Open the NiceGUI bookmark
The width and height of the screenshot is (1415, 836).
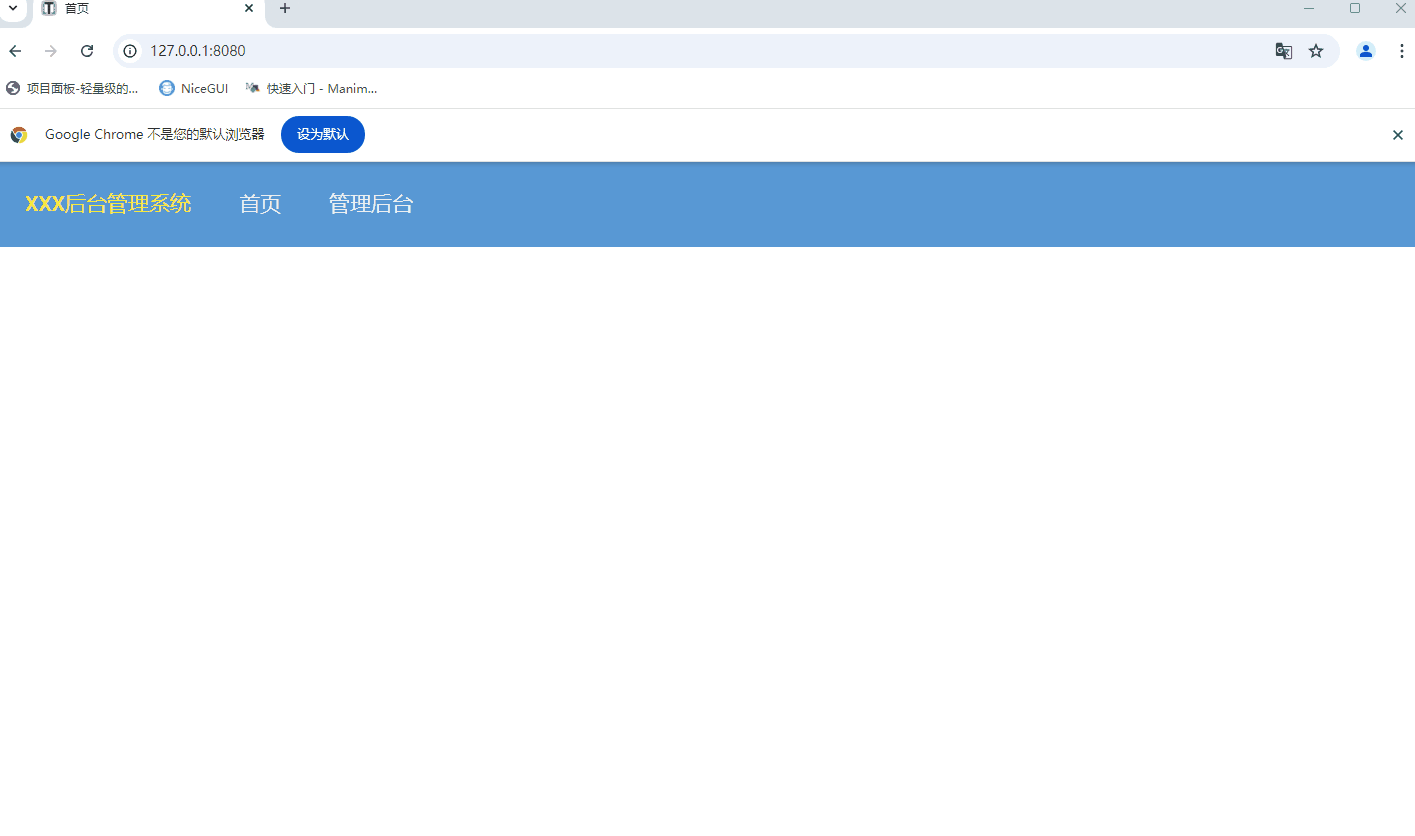(x=194, y=88)
